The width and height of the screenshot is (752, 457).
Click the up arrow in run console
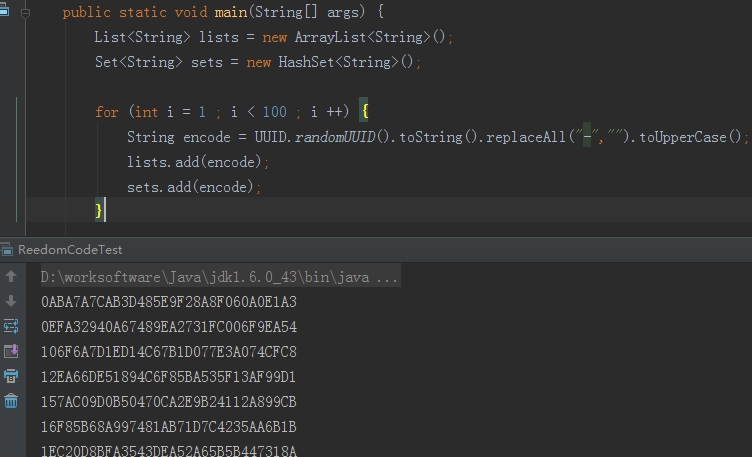click(11, 276)
